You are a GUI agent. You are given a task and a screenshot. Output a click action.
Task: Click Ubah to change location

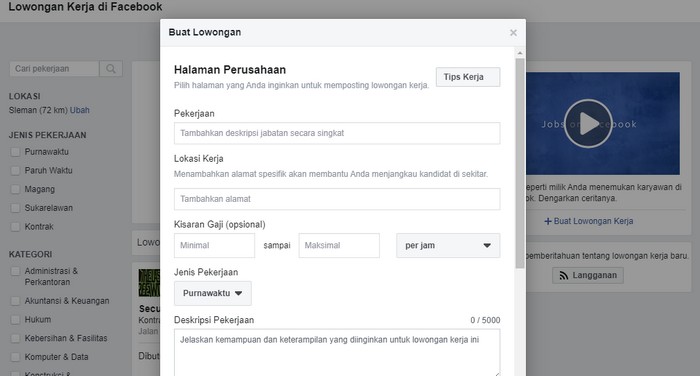(80, 110)
